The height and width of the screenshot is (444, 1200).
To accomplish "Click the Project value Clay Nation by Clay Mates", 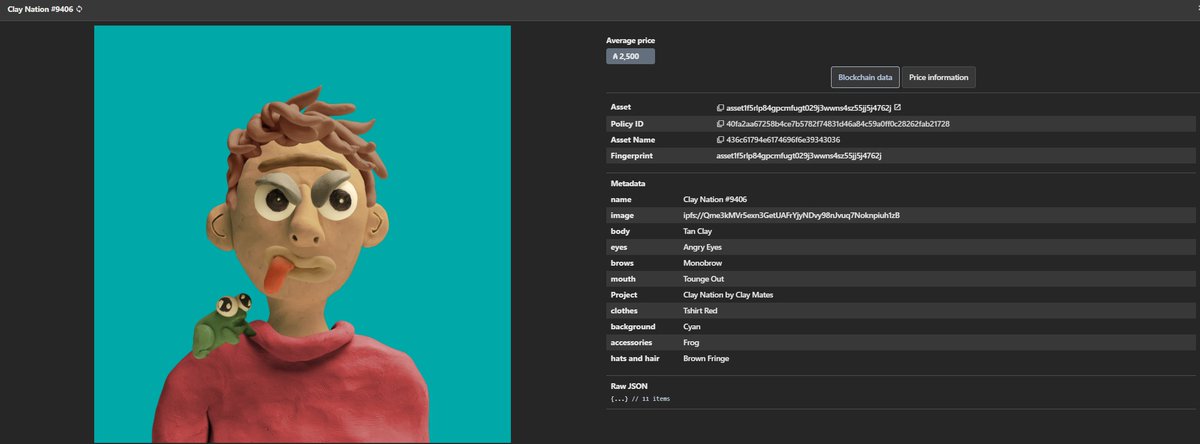I will coord(728,295).
